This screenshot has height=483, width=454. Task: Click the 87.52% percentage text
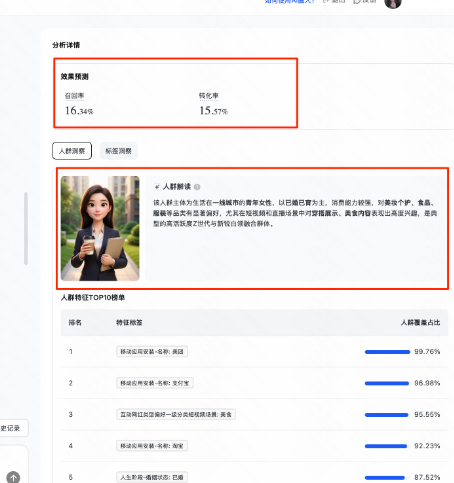point(427,477)
